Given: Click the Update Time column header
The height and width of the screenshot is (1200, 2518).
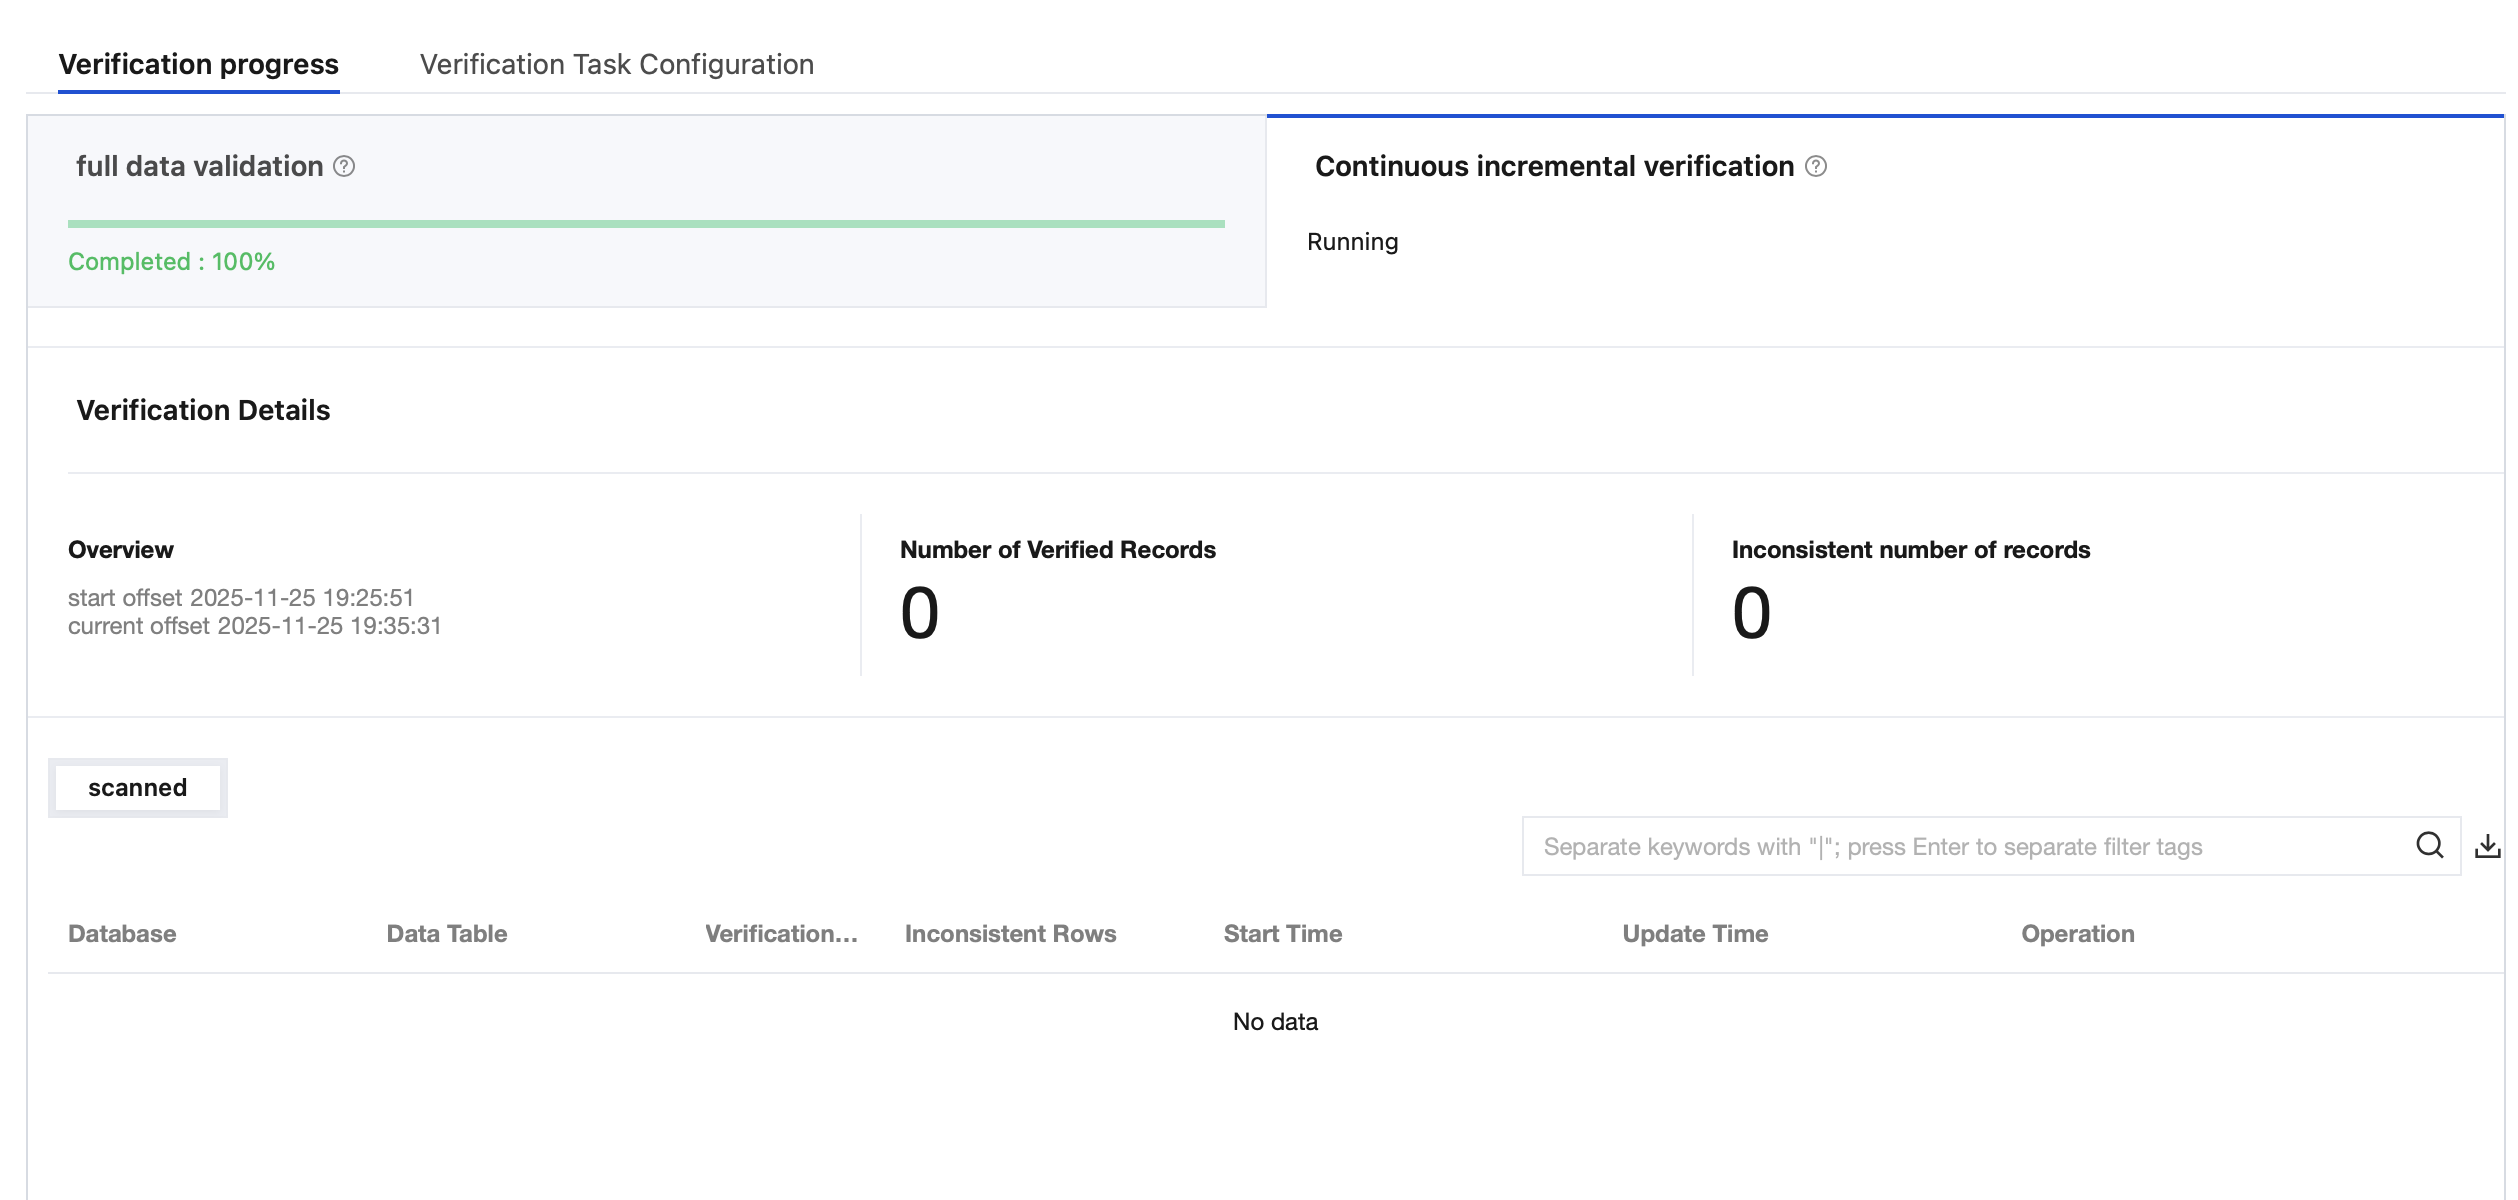Looking at the screenshot, I should tap(1695, 934).
